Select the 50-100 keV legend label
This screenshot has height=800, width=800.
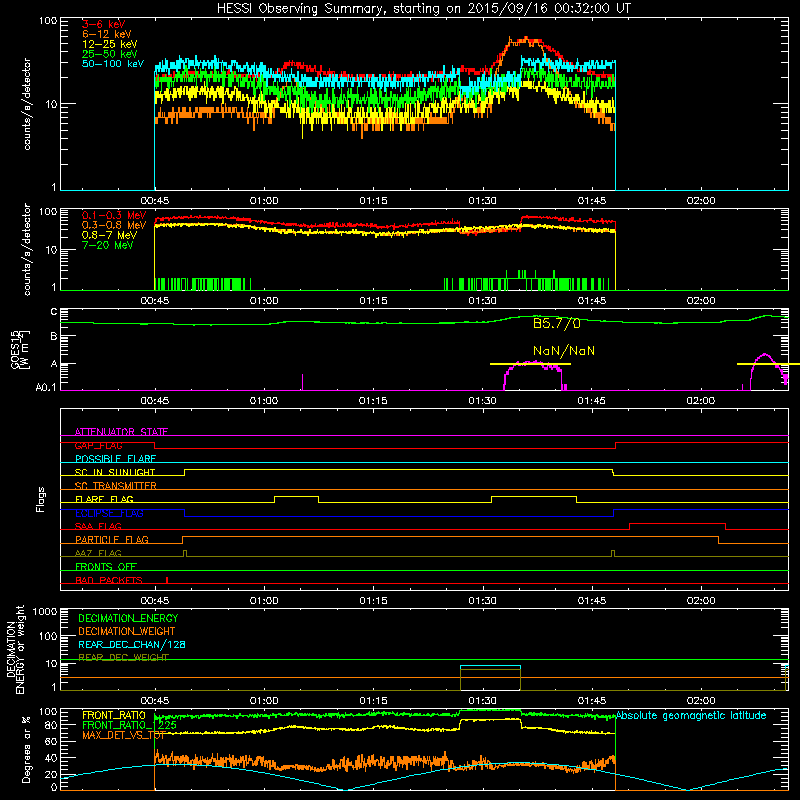(113, 64)
